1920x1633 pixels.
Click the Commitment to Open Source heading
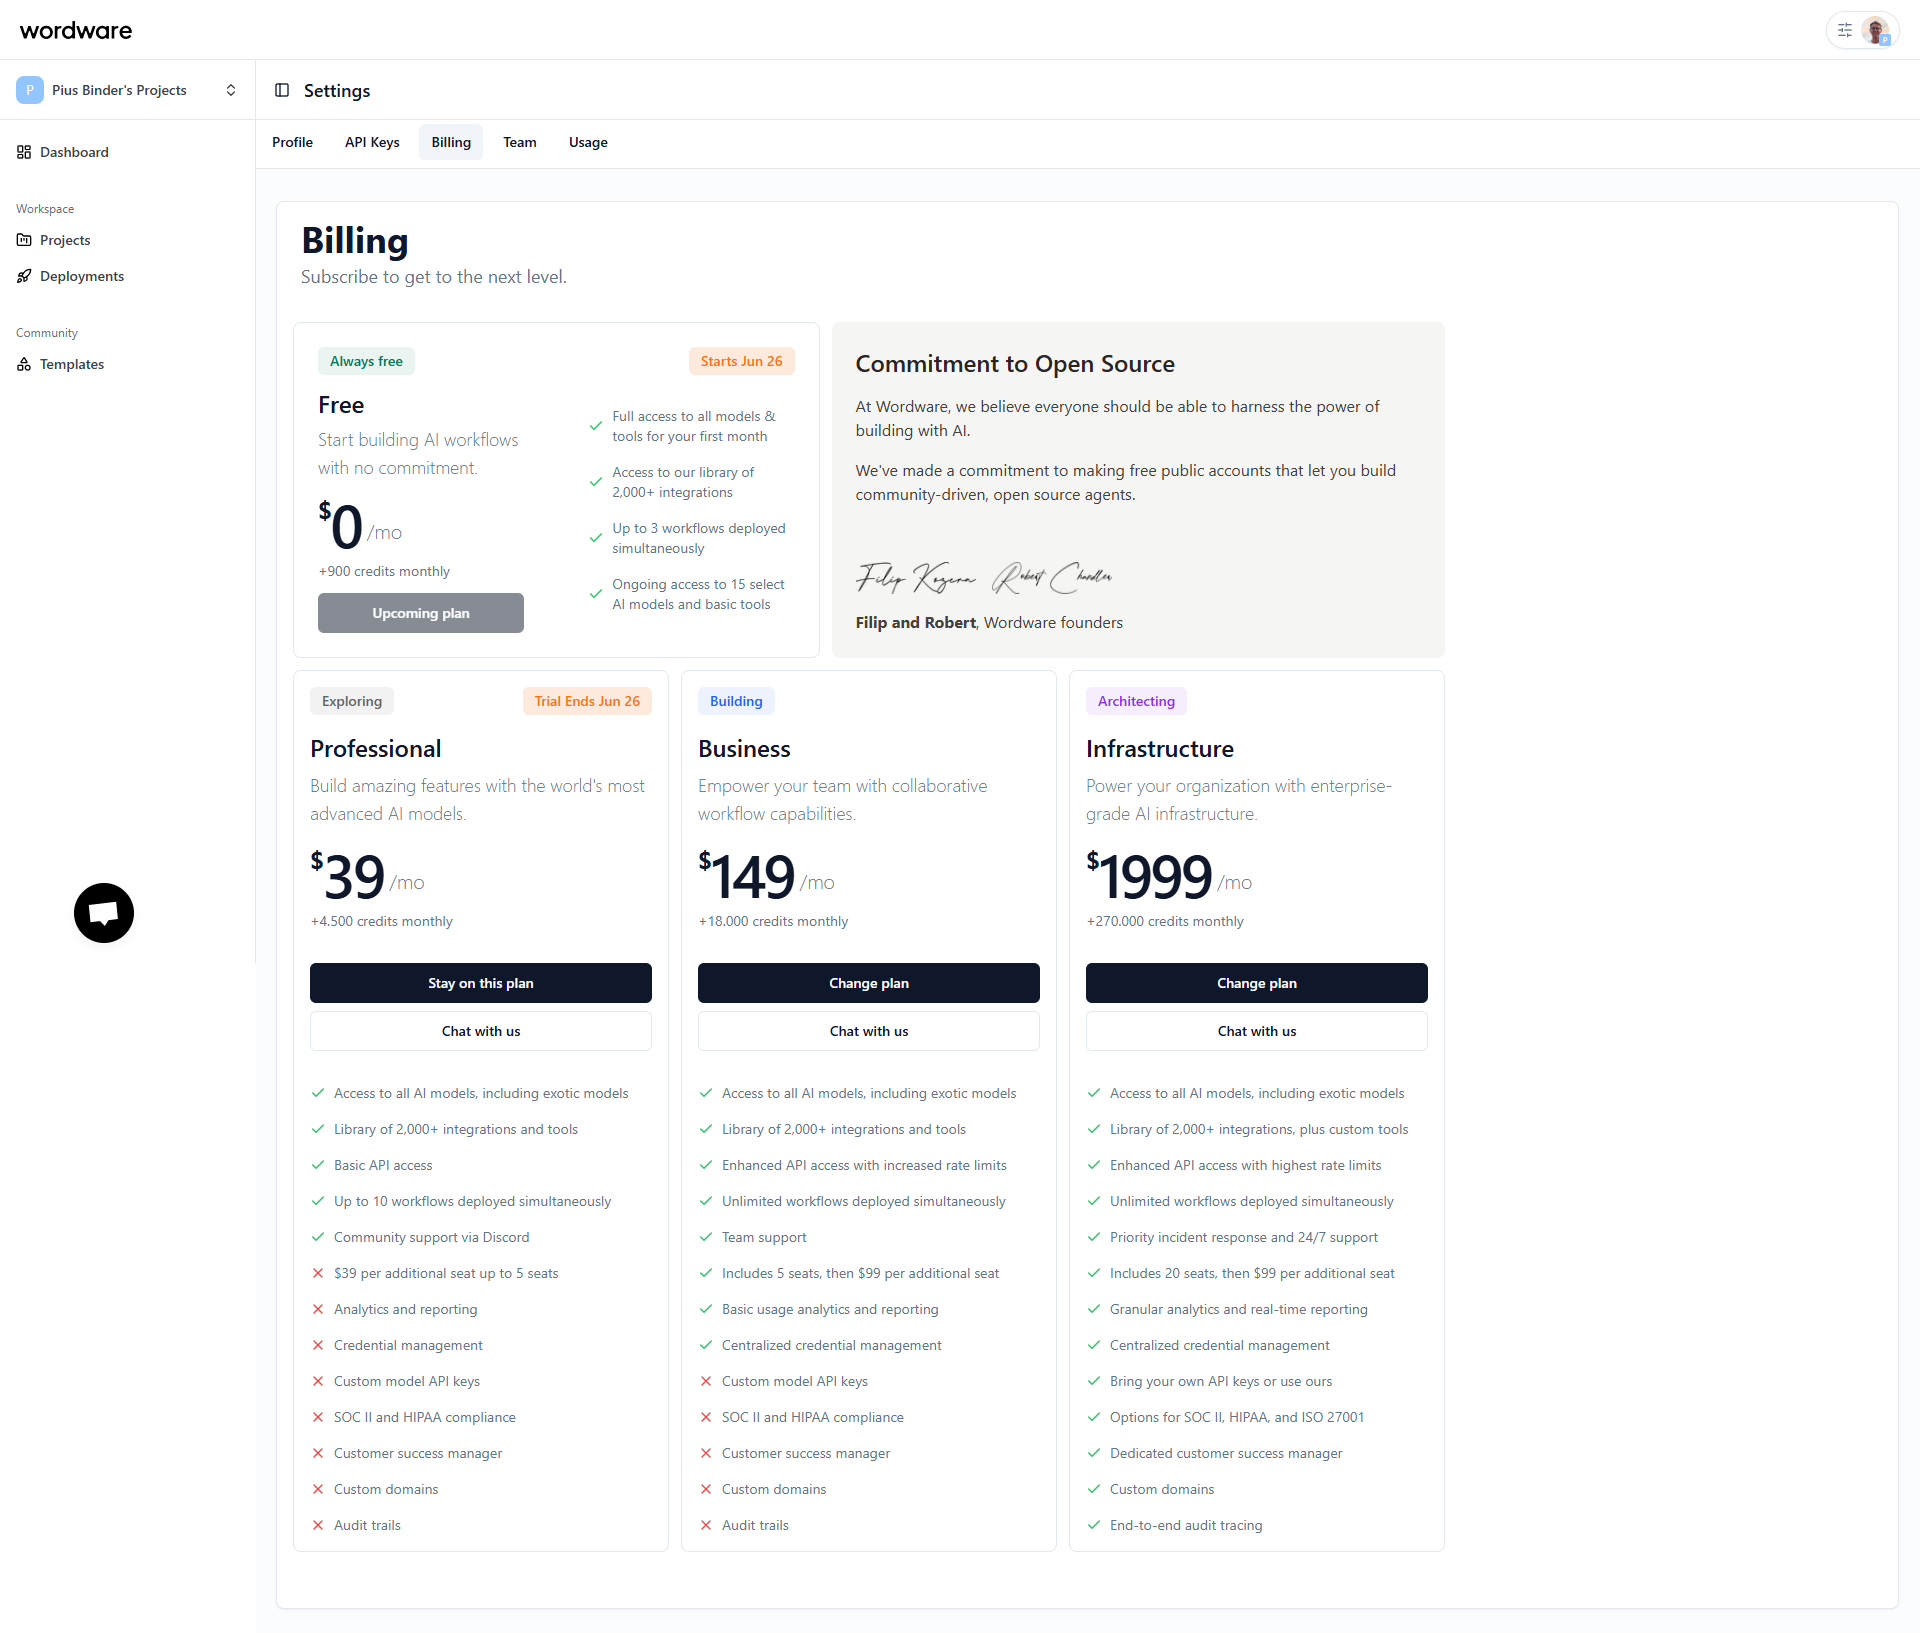click(x=1015, y=364)
